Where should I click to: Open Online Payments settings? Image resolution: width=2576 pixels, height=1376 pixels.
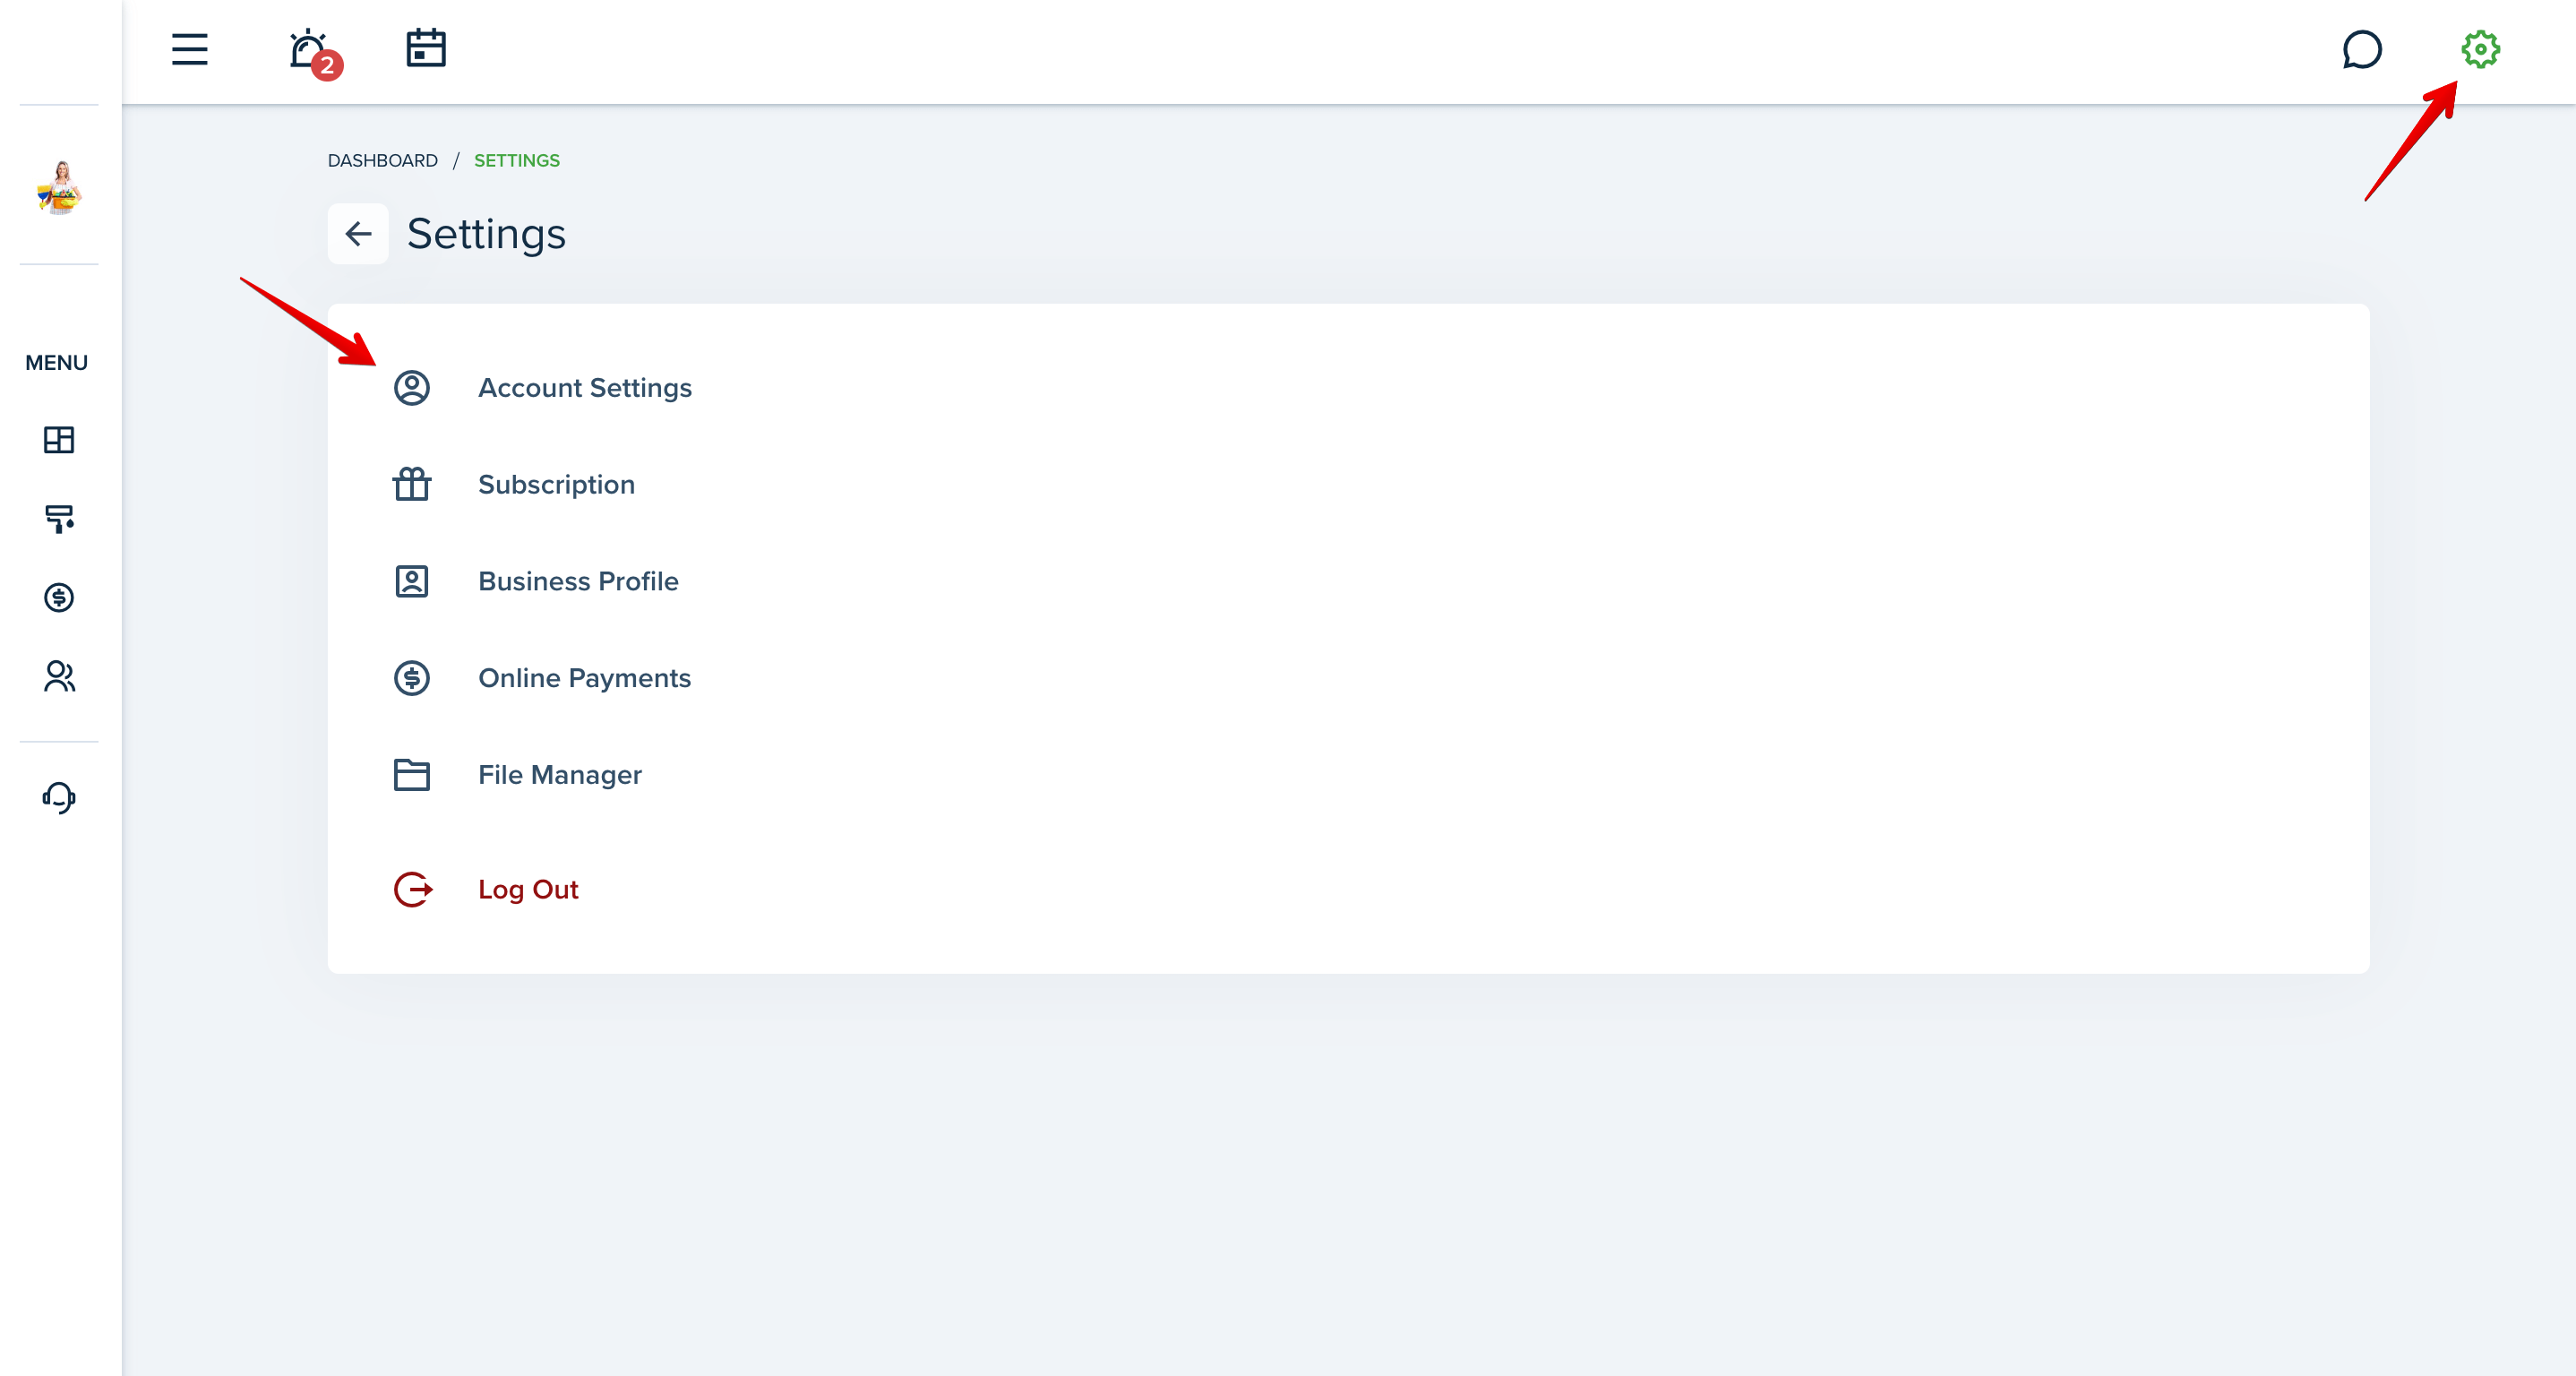pyautogui.click(x=584, y=679)
